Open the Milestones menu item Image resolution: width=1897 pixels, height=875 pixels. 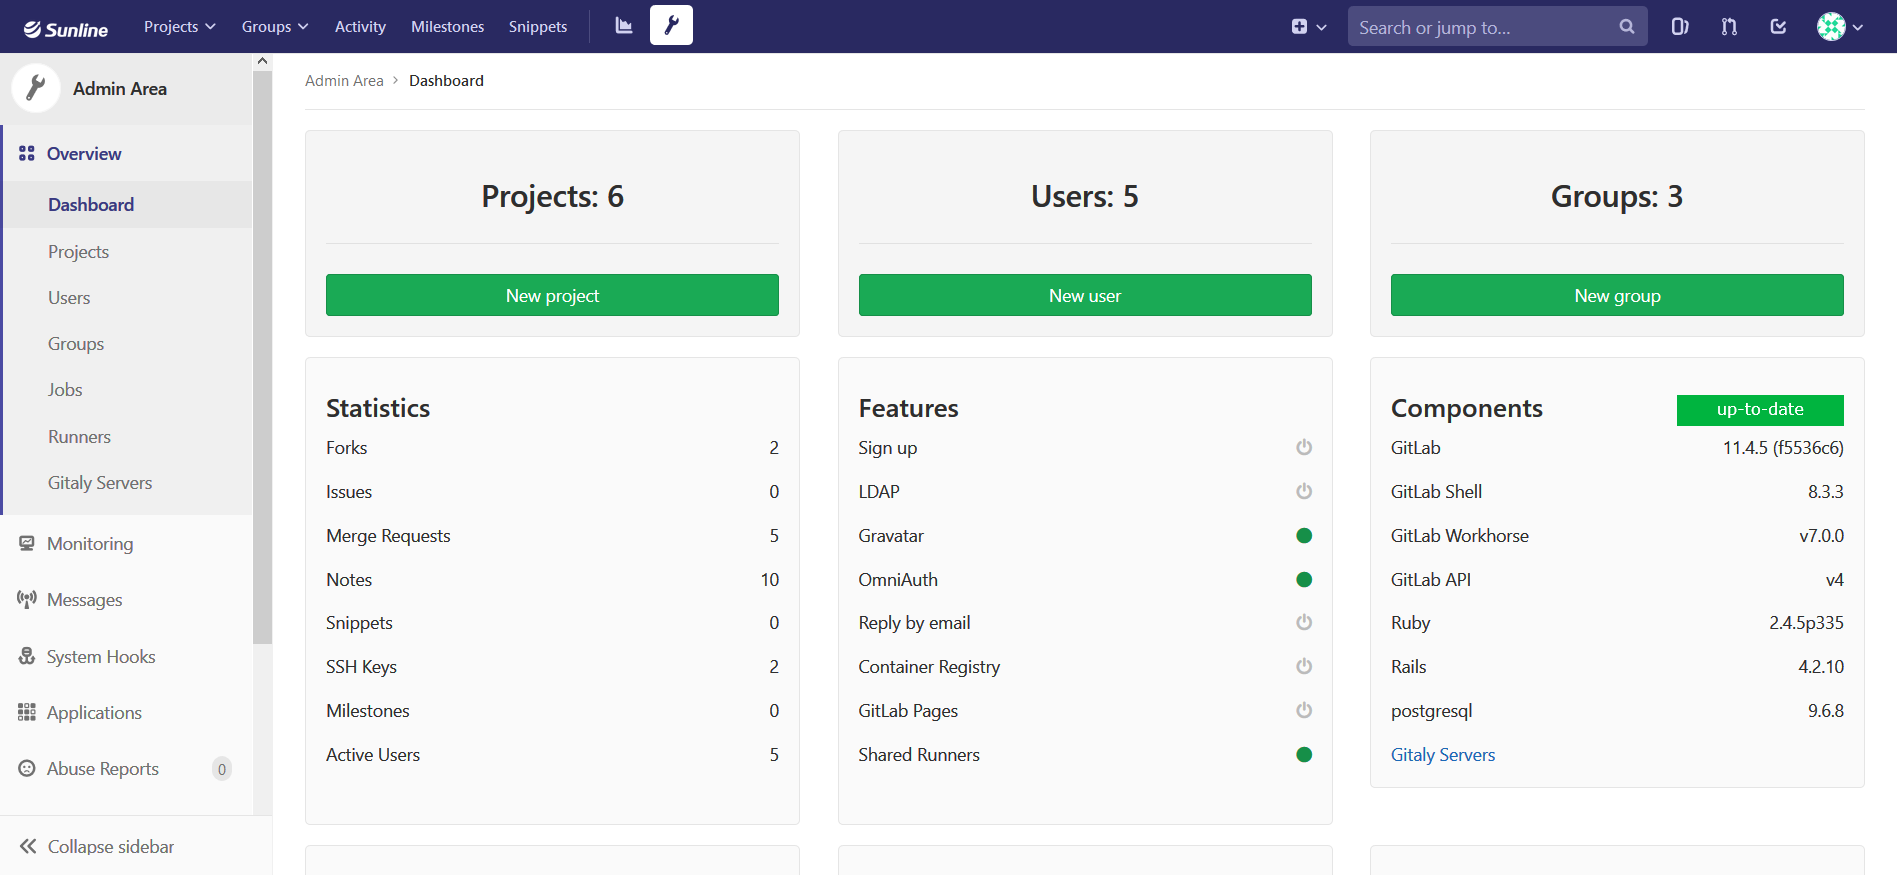tap(447, 26)
